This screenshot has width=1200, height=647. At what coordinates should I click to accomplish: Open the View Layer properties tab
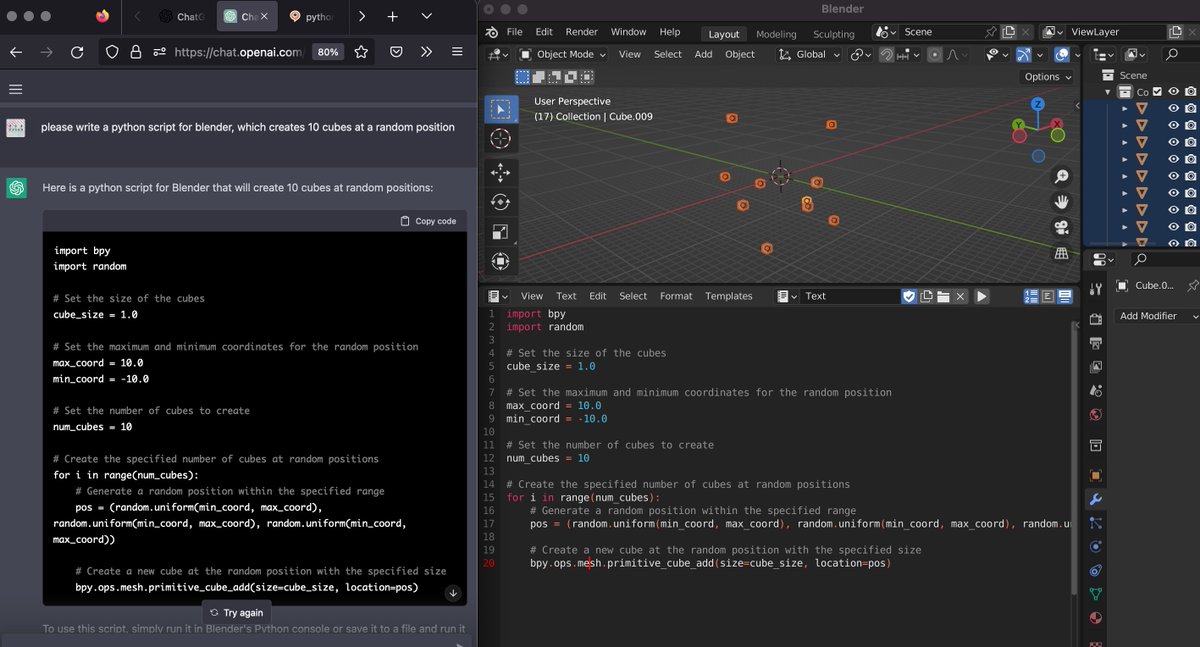point(1096,367)
